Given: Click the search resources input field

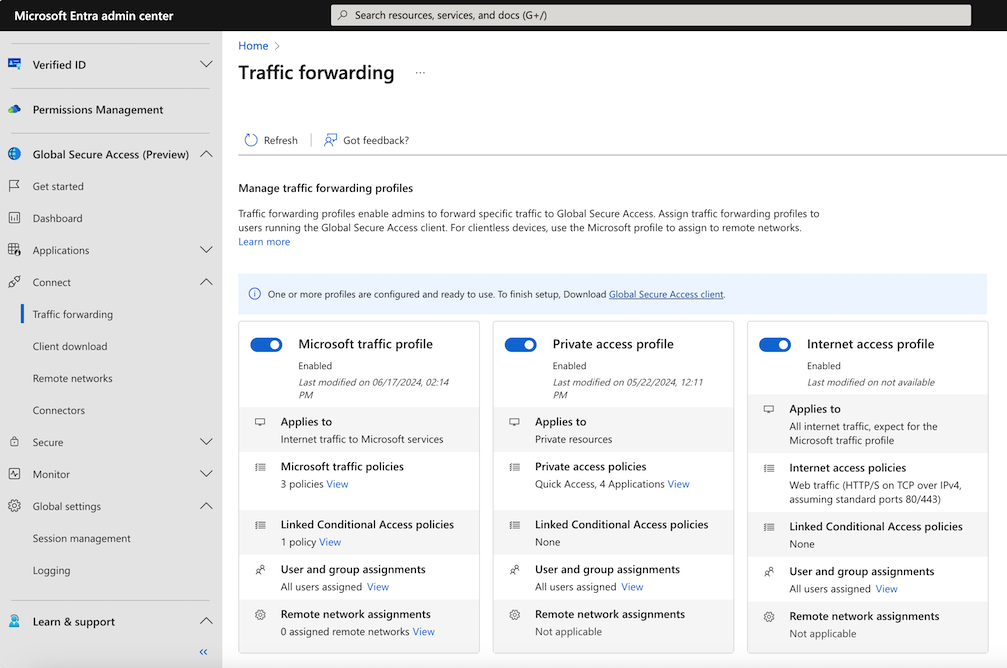Looking at the screenshot, I should tap(650, 15).
